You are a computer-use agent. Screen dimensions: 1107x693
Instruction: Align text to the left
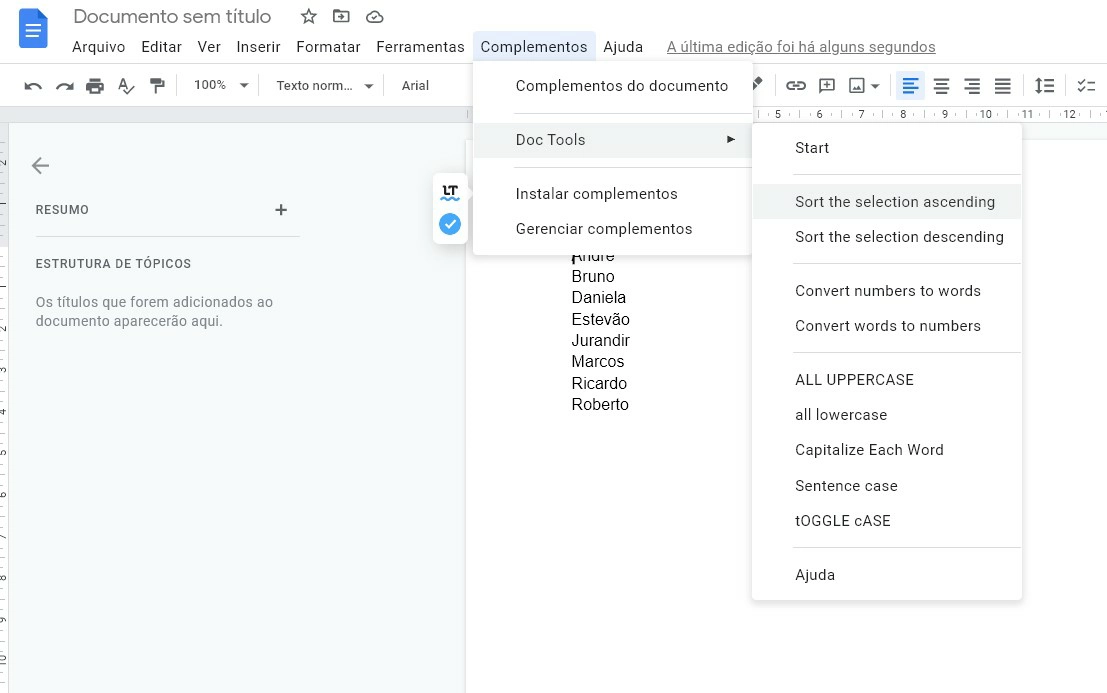(x=910, y=86)
